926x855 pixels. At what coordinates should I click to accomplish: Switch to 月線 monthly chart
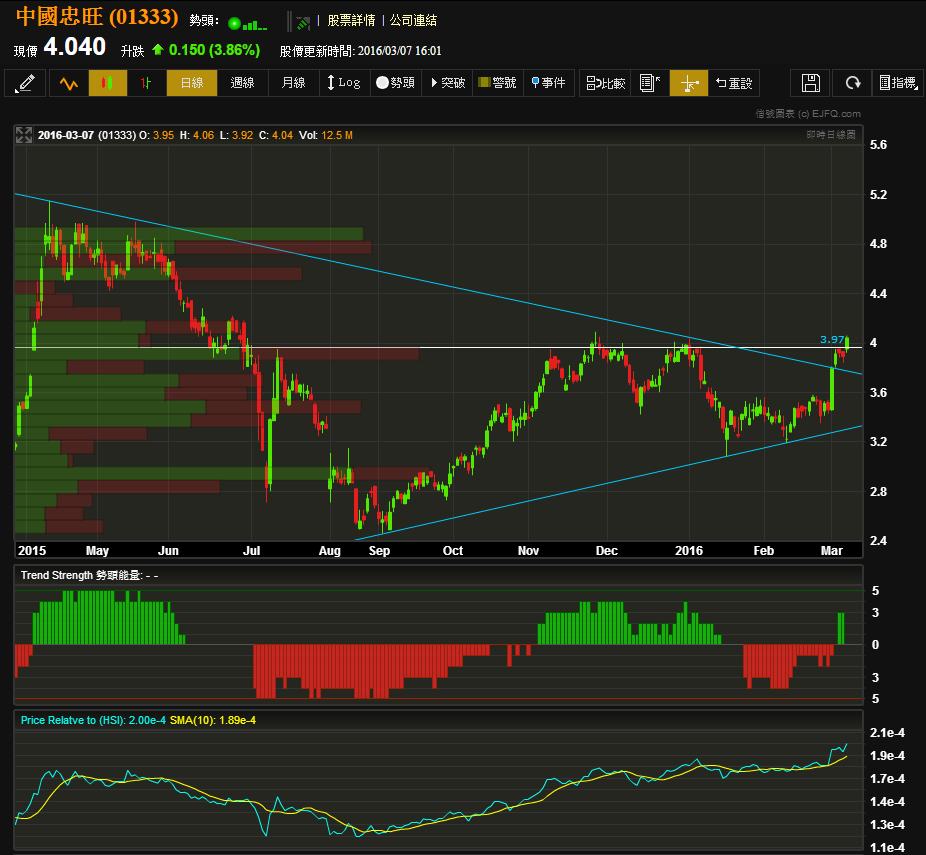293,83
